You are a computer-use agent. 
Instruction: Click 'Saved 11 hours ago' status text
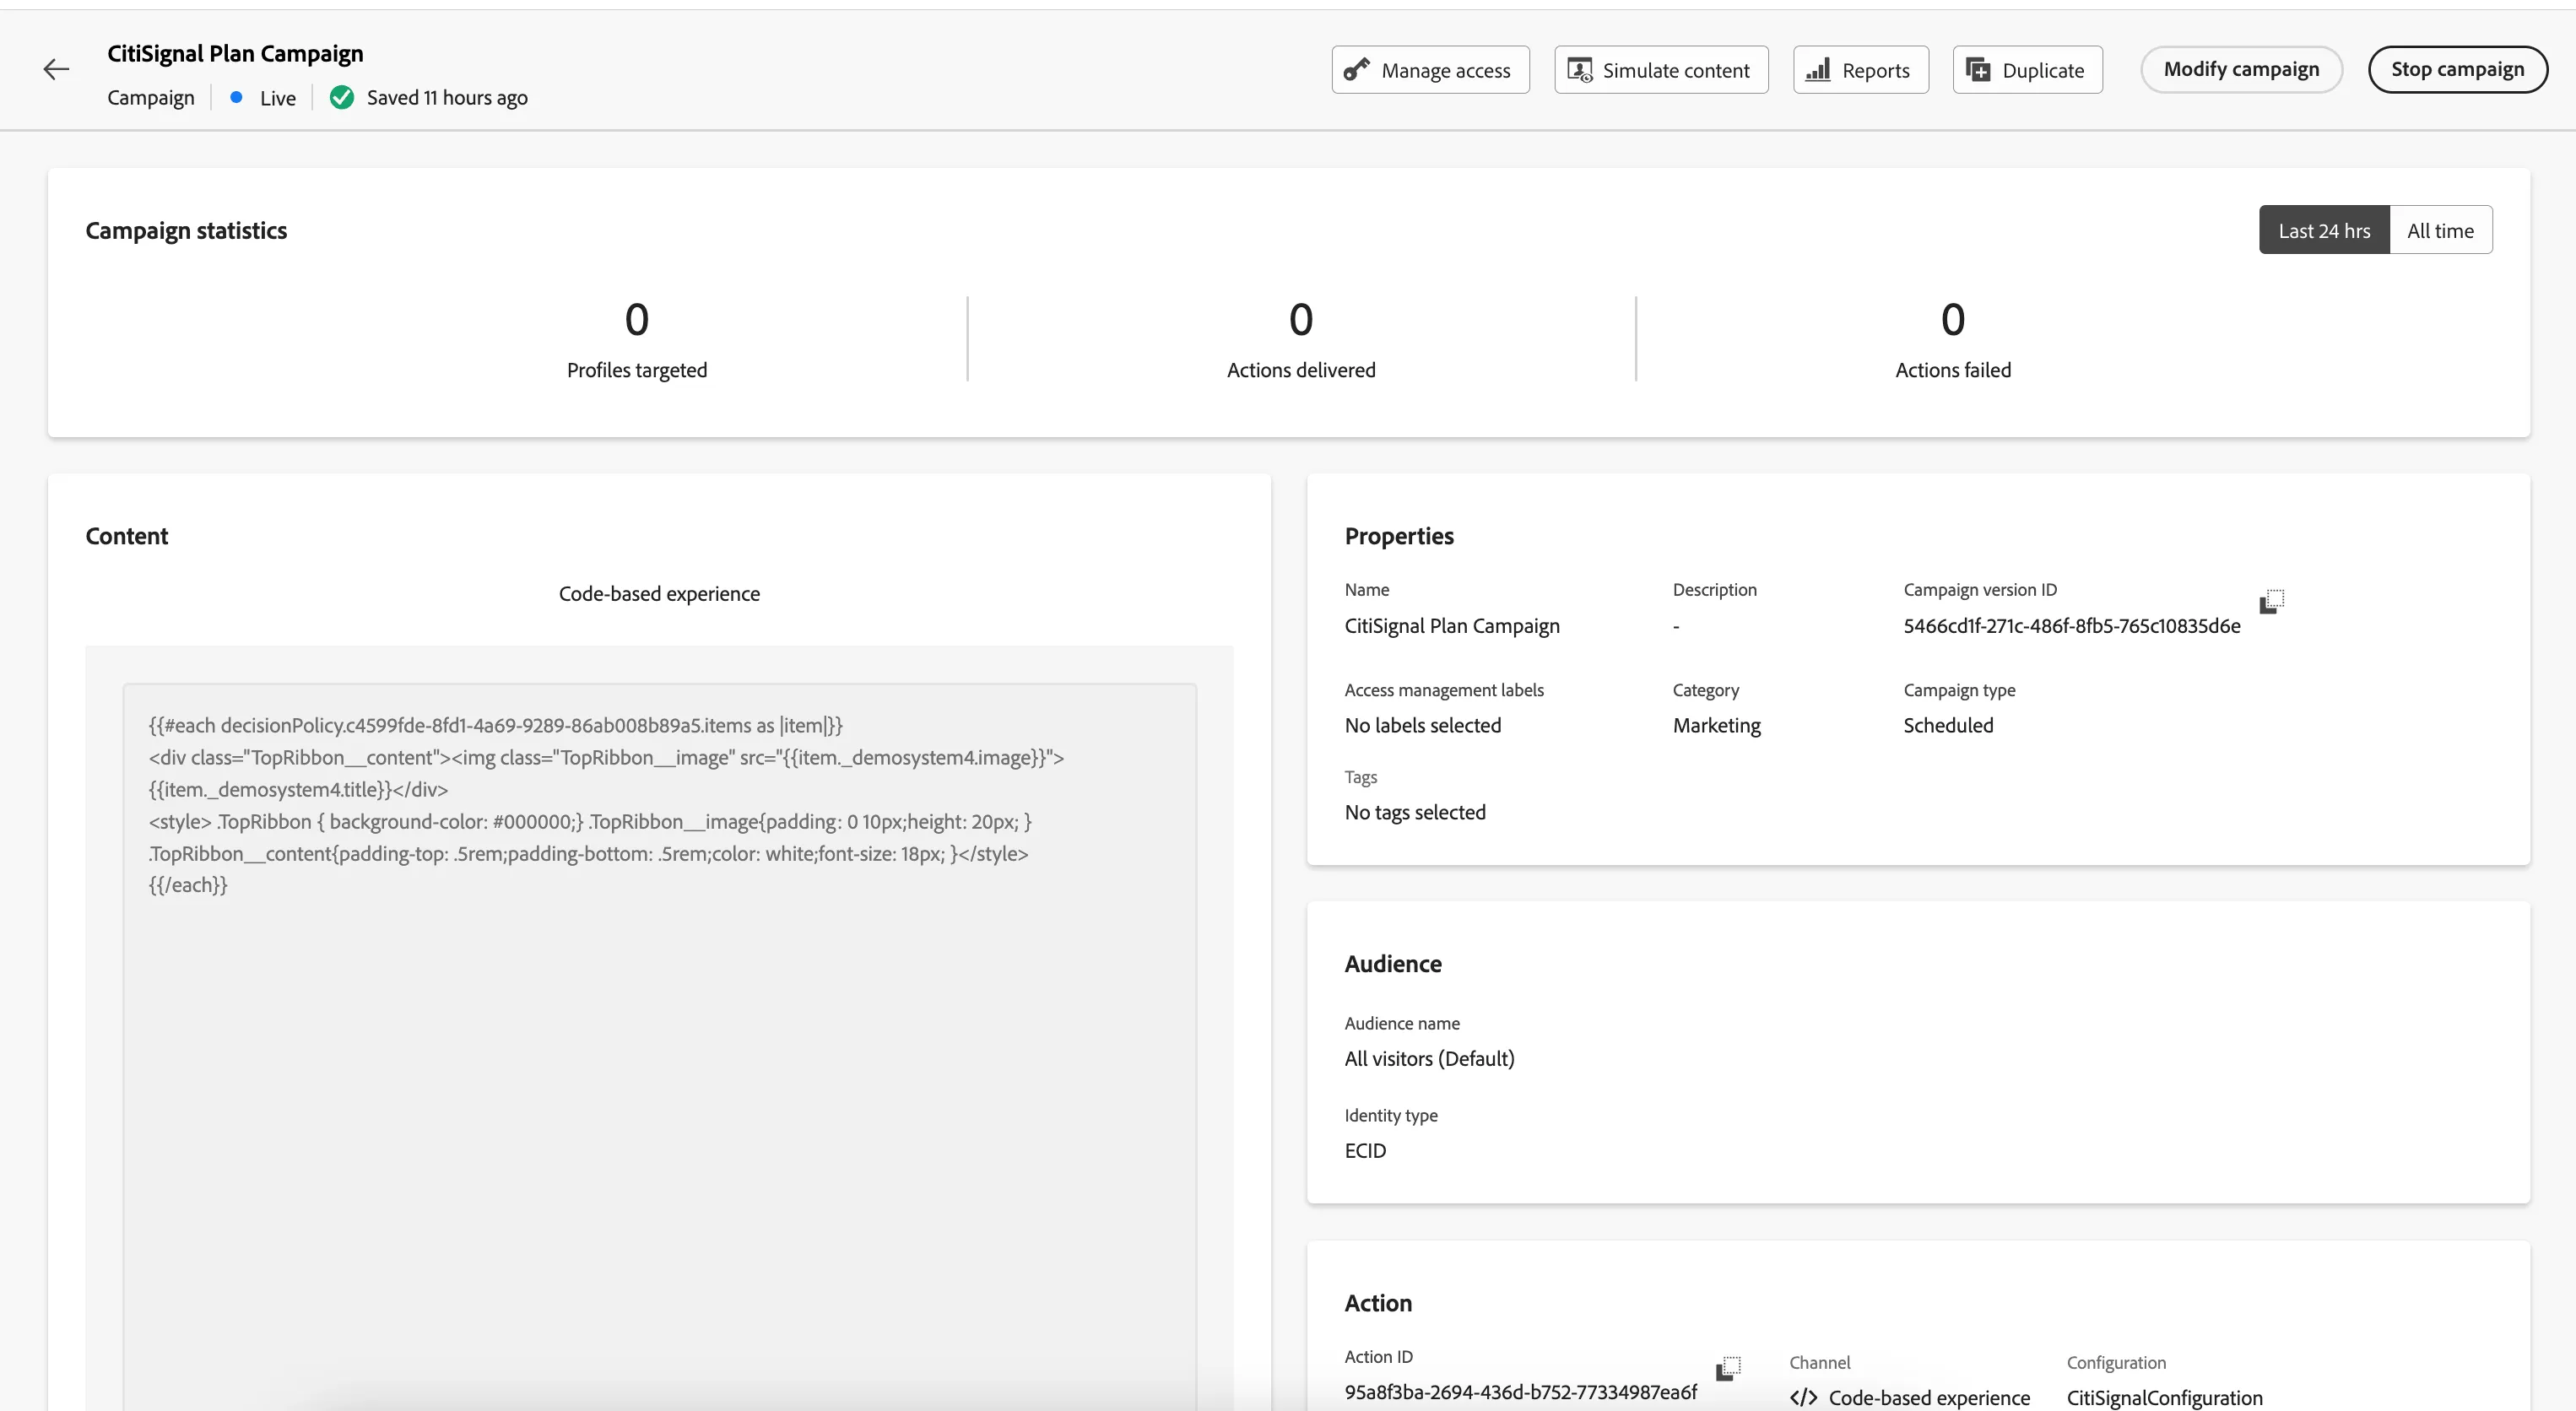click(447, 98)
